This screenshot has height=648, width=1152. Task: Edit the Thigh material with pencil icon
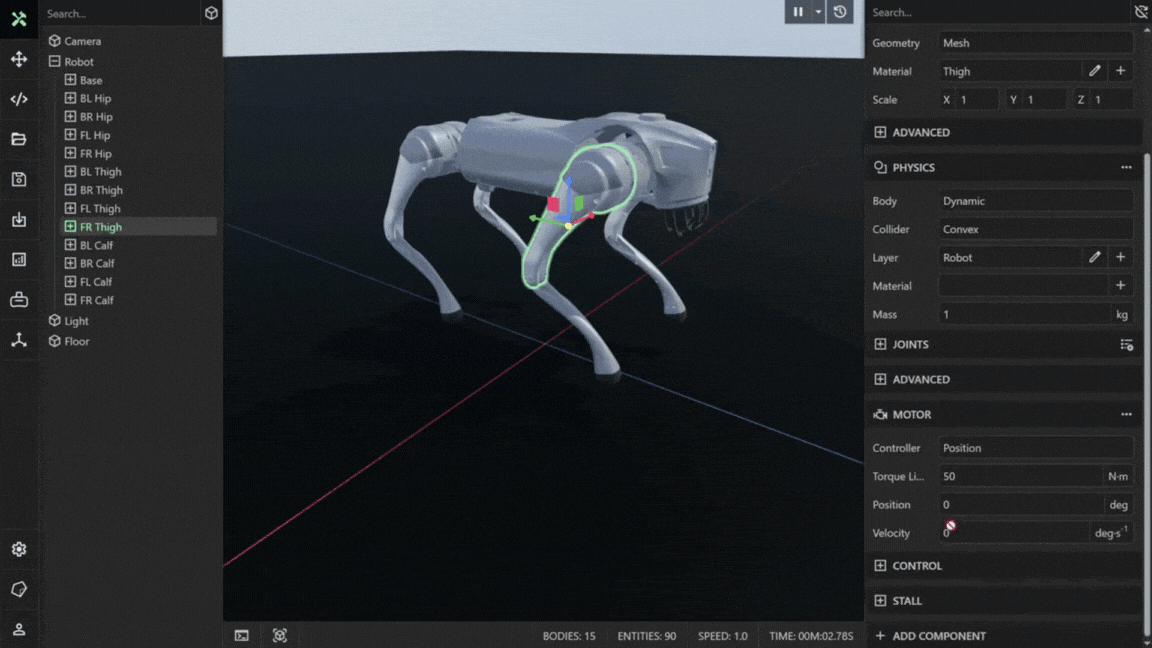pos(1095,71)
